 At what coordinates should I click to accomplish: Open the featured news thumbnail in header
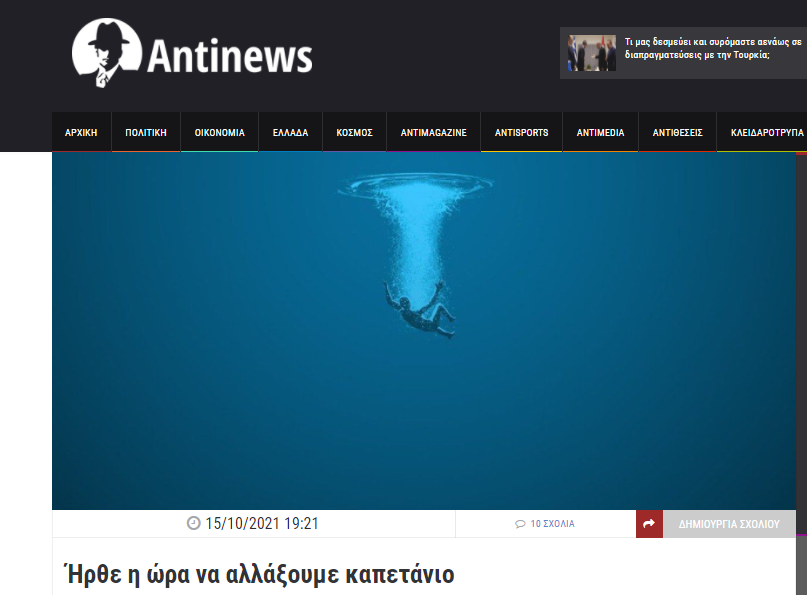tap(592, 54)
